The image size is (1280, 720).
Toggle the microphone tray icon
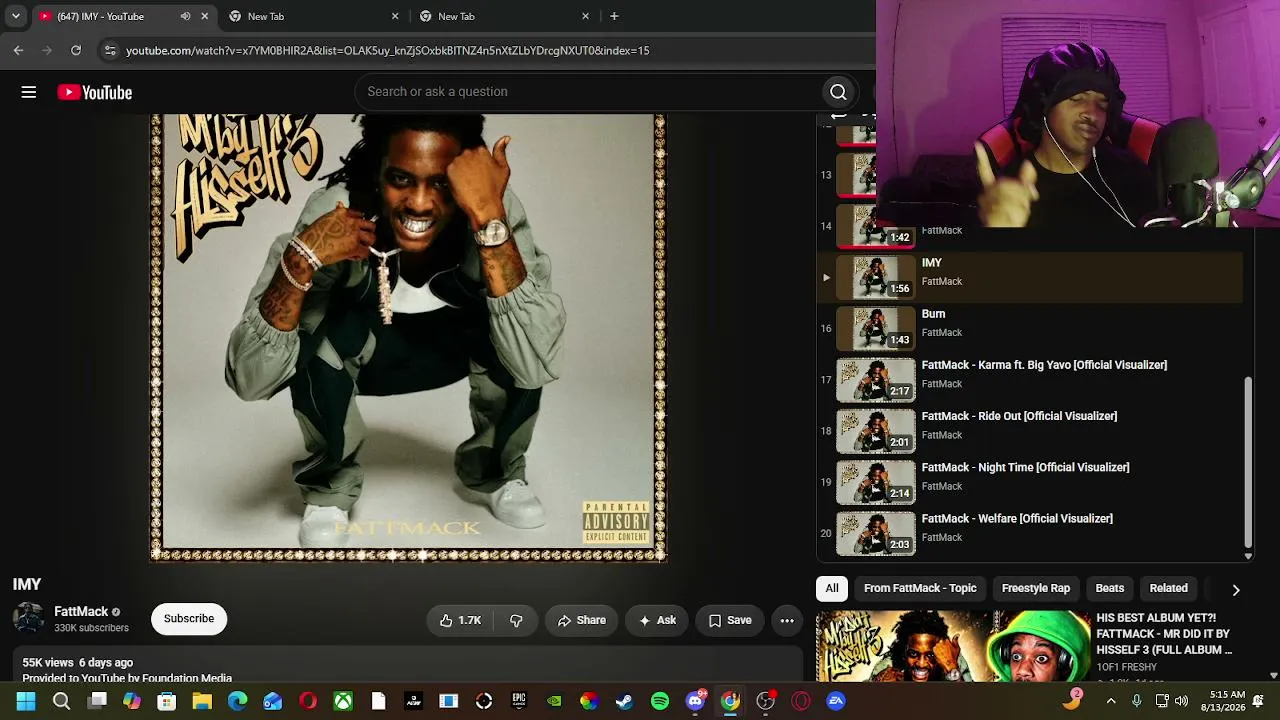pos(1137,701)
